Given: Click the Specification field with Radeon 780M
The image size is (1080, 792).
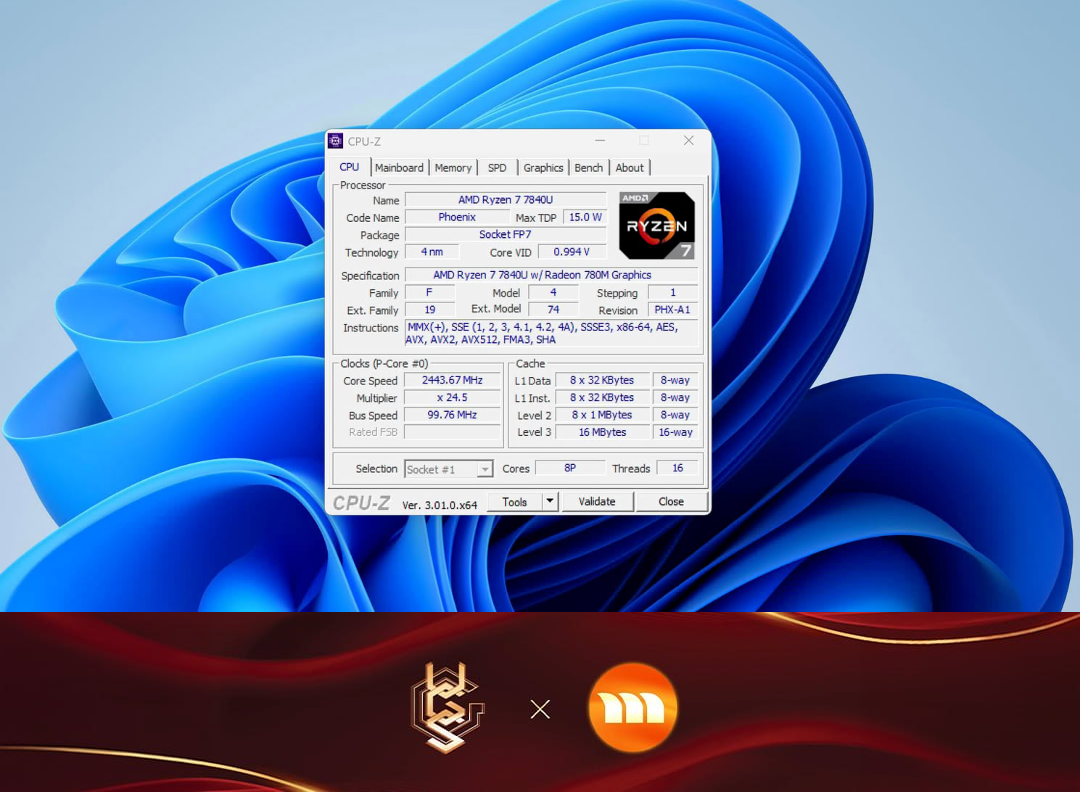Looking at the screenshot, I should [552, 275].
